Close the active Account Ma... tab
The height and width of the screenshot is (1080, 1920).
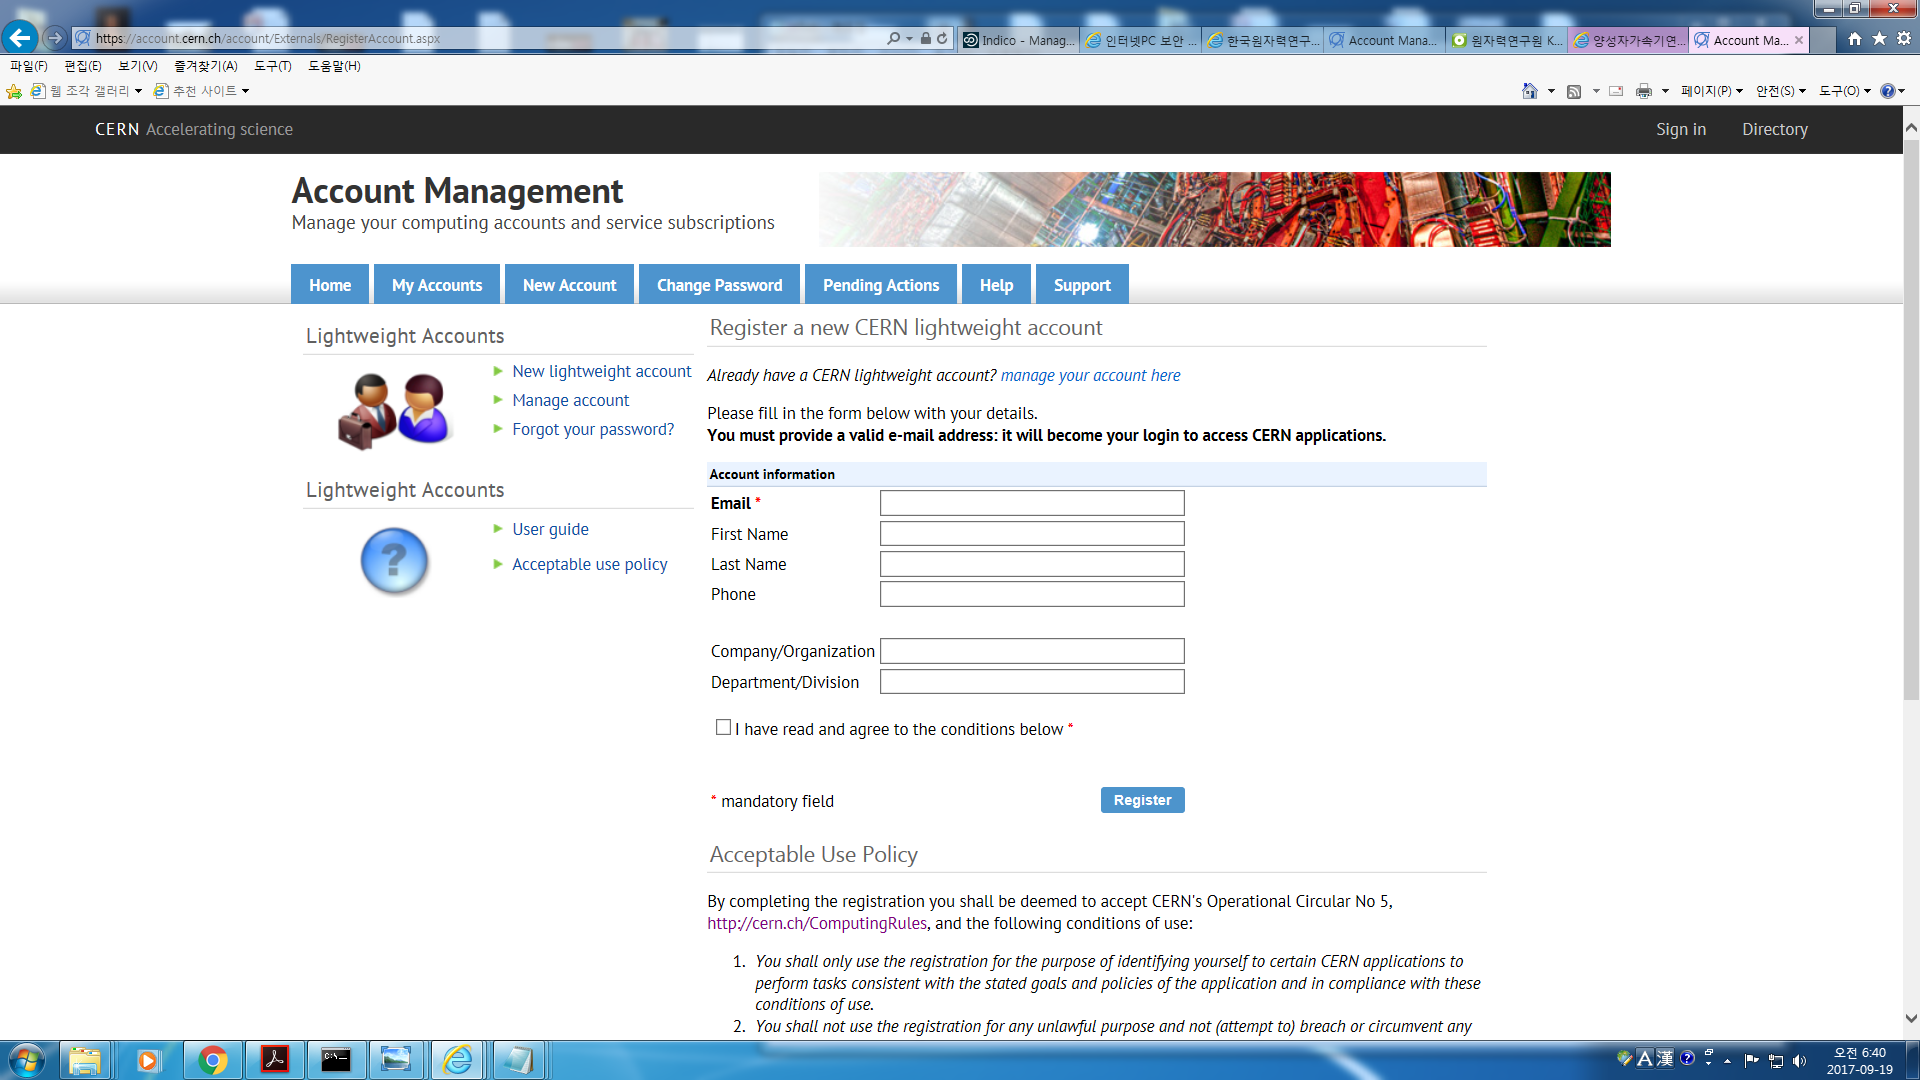coord(1799,40)
